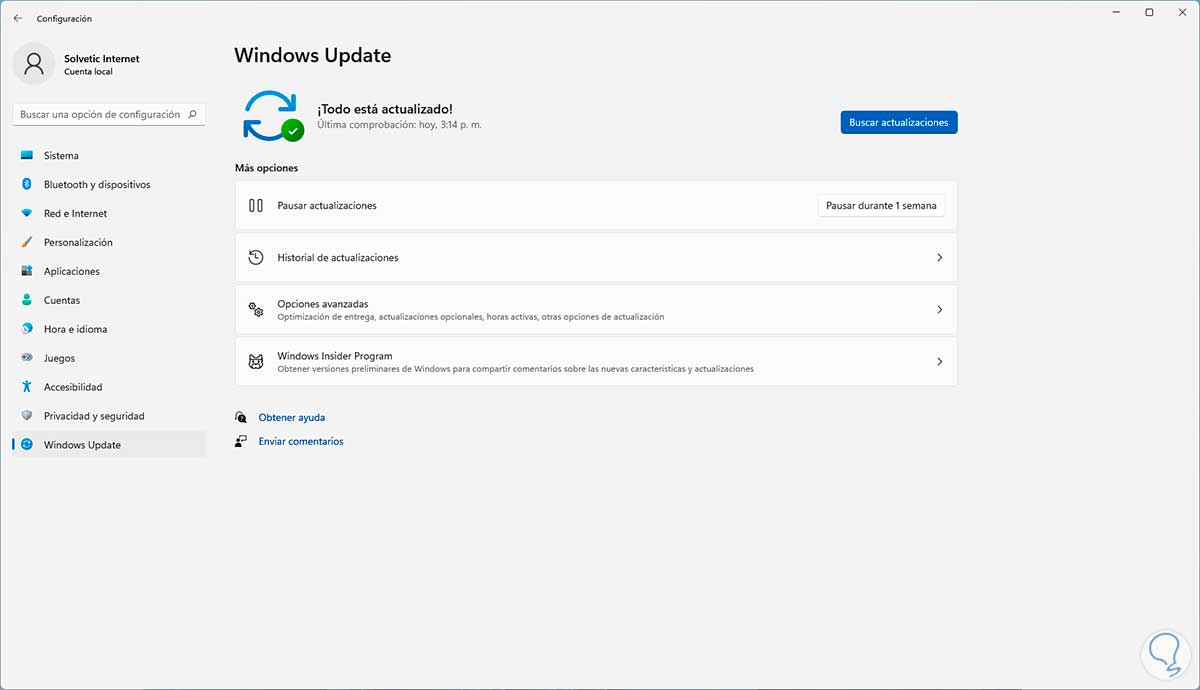Open Historial de actualizaciones row
Image resolution: width=1200 pixels, height=690 pixels.
click(x=596, y=258)
